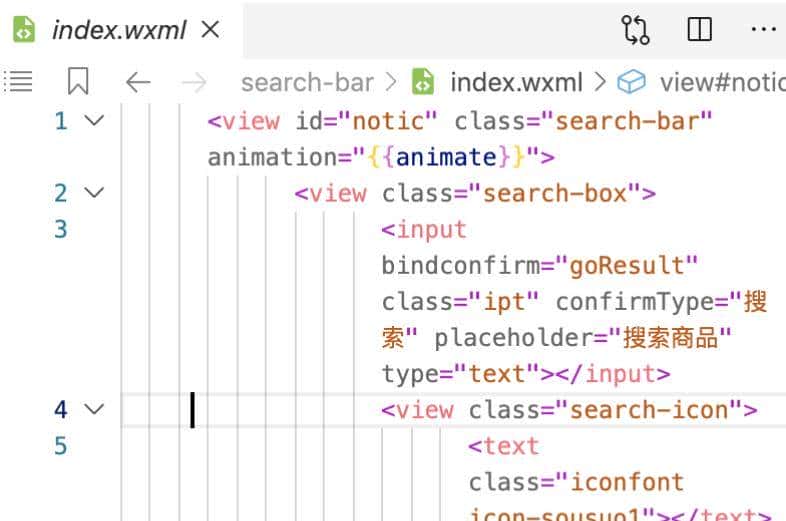Image resolution: width=786 pixels, height=521 pixels.
Task: Split the editor with the split icon
Action: (699, 29)
